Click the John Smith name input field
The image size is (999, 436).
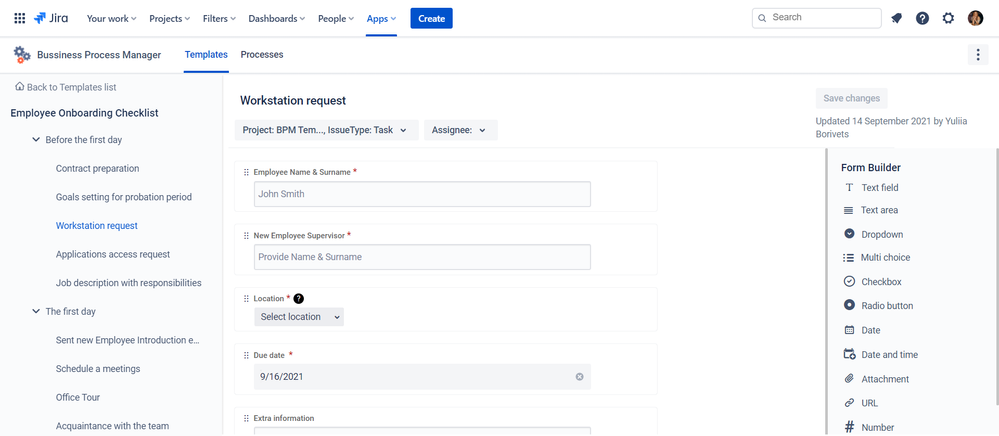[422, 194]
